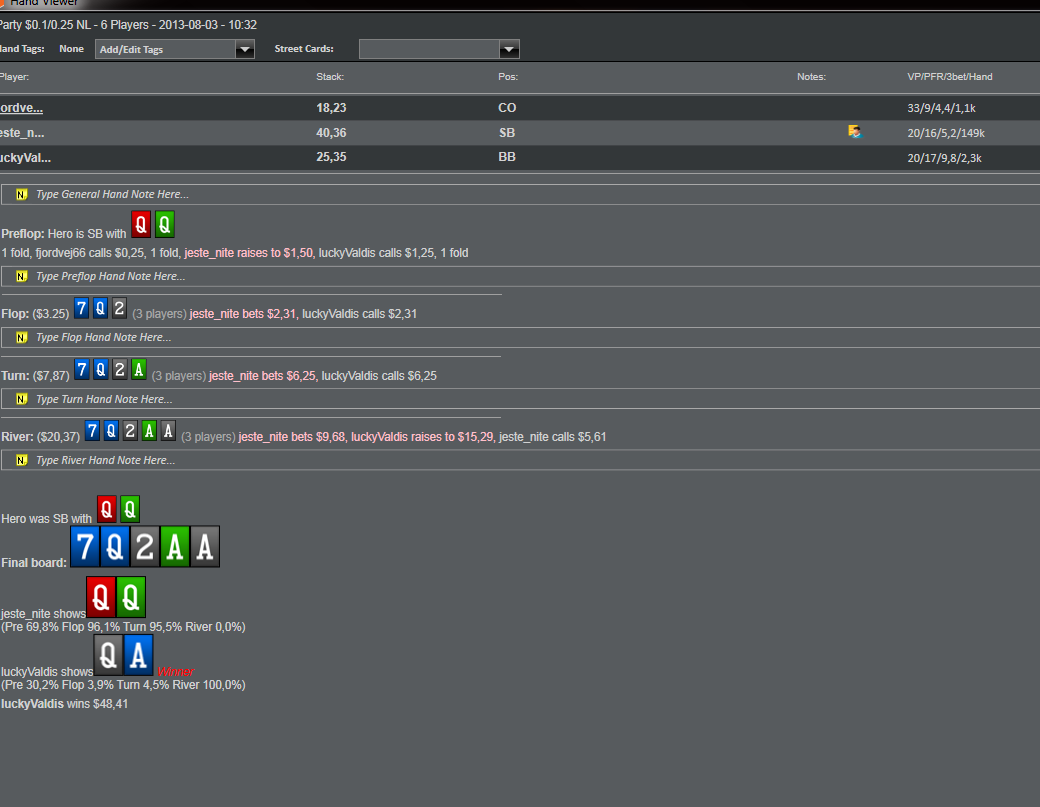This screenshot has height=807, width=1040.
Task: Click the jeste_nite equity percentages line
Action: coord(123,627)
